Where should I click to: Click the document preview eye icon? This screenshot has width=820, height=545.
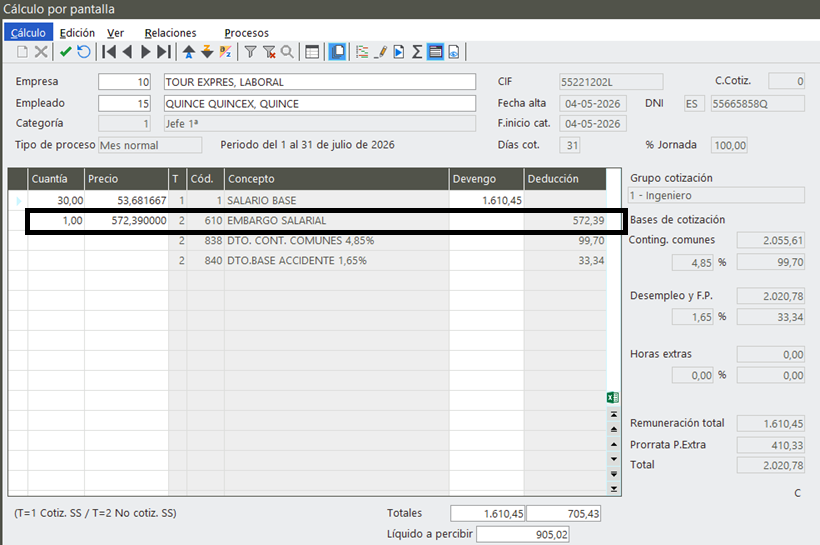453,52
